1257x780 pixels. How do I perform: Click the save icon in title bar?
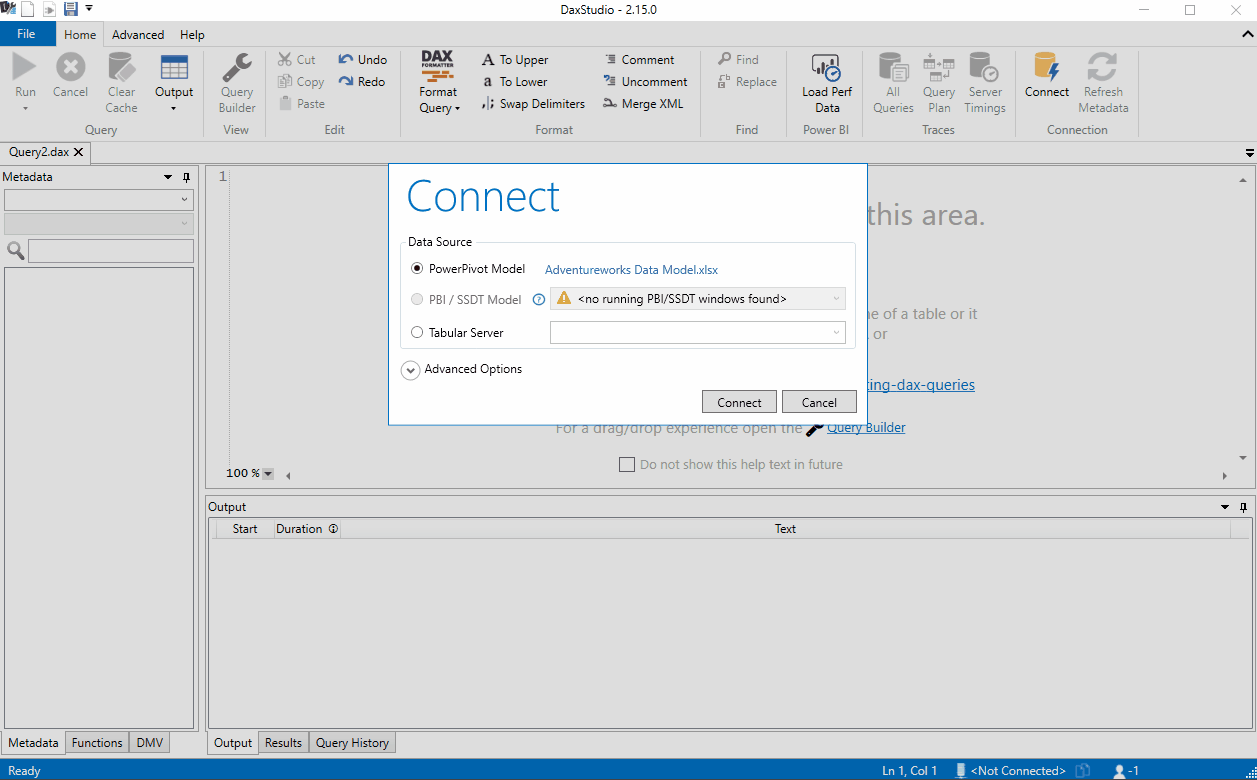[x=70, y=9]
